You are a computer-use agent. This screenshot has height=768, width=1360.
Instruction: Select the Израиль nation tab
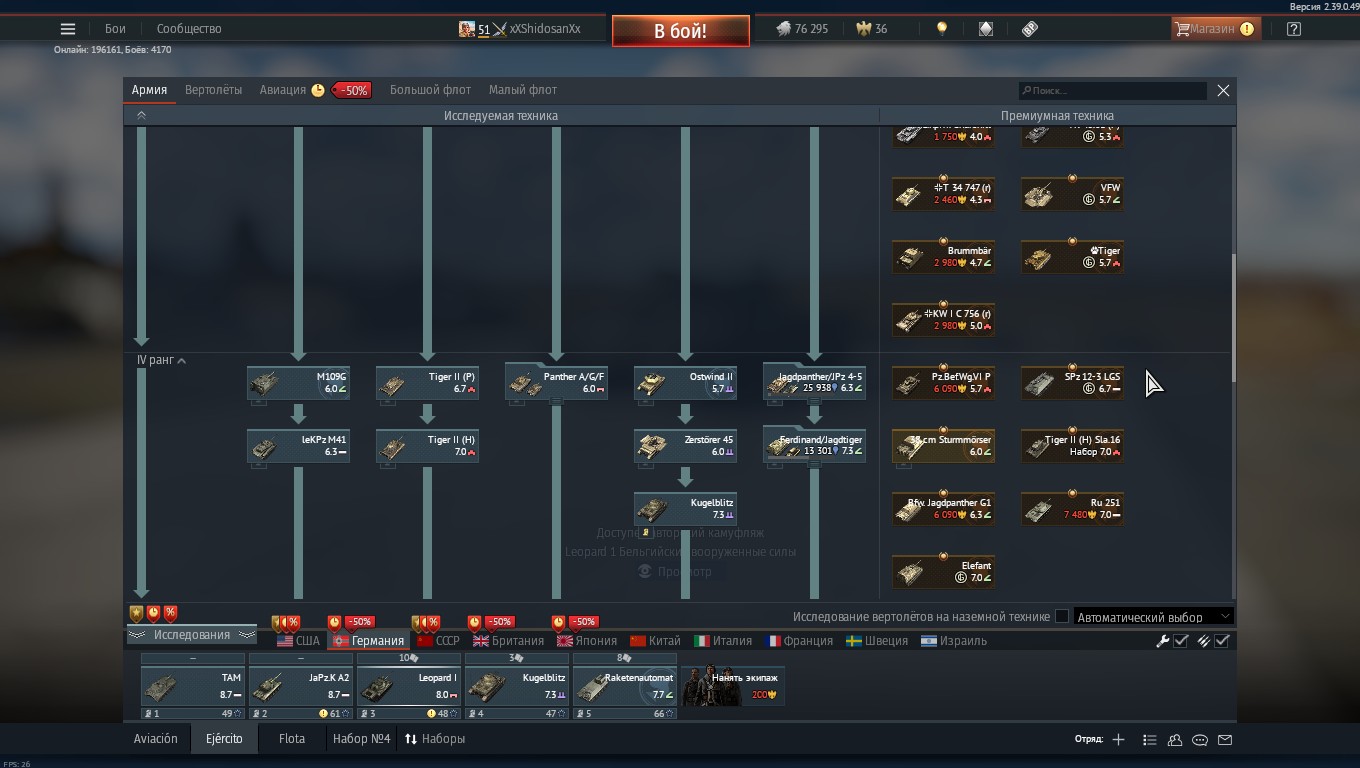[954, 641]
